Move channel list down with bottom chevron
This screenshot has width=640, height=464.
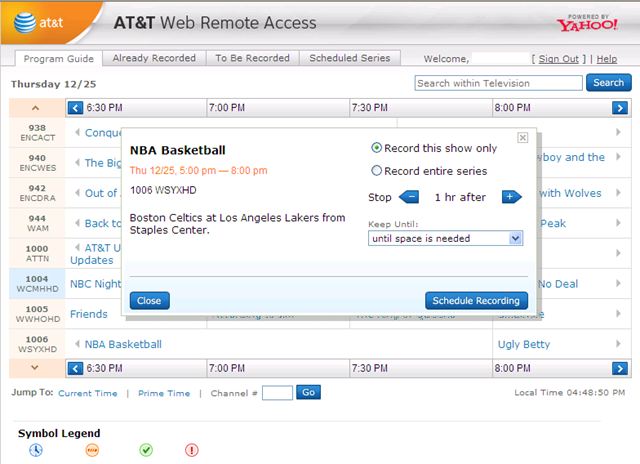35,368
